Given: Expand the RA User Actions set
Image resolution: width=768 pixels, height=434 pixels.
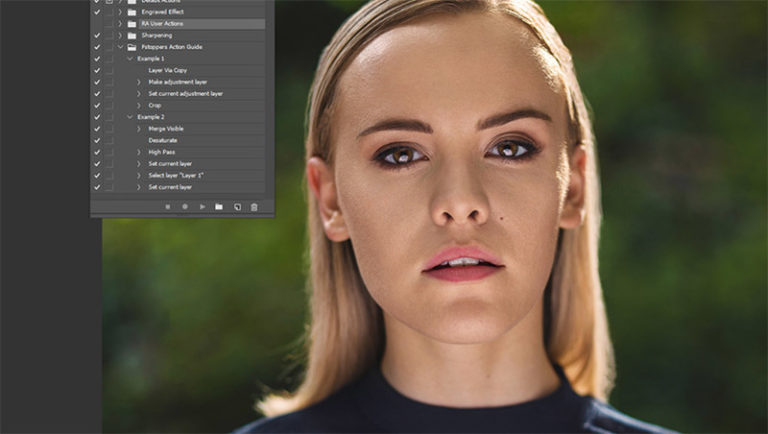Looking at the screenshot, I should pos(120,24).
